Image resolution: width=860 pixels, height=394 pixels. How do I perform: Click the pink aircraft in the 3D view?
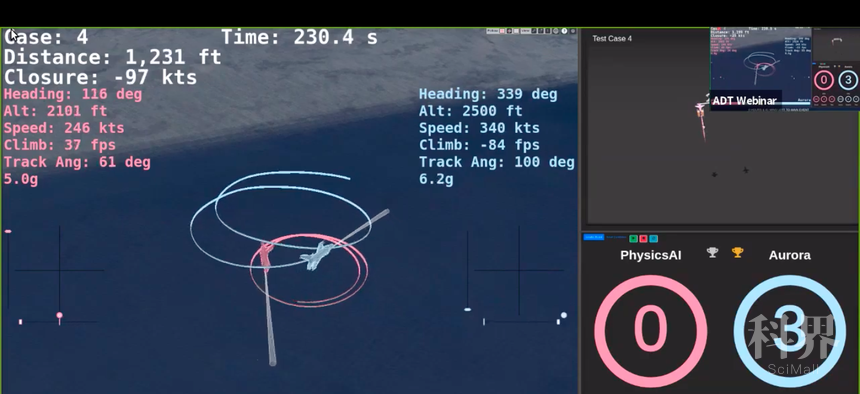click(266, 255)
